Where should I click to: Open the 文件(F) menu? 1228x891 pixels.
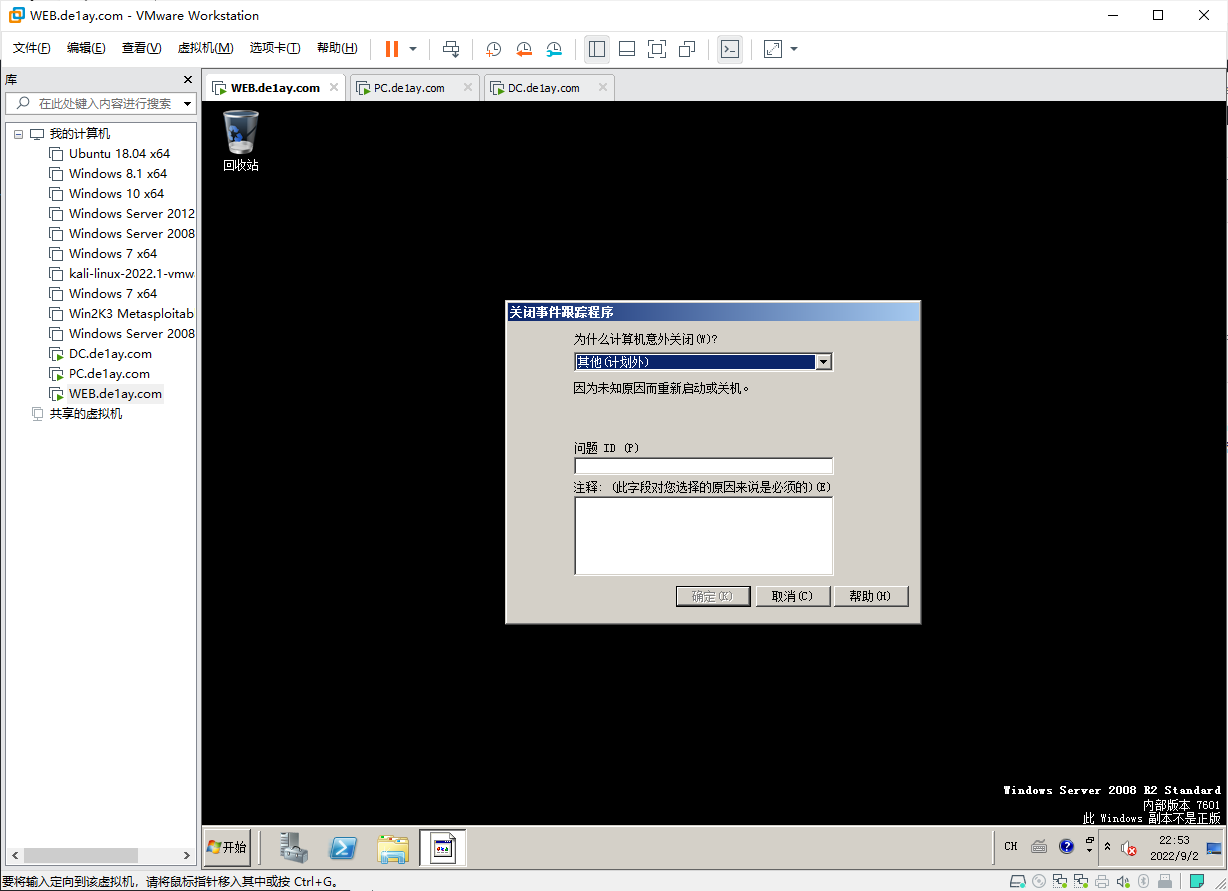pyautogui.click(x=32, y=48)
